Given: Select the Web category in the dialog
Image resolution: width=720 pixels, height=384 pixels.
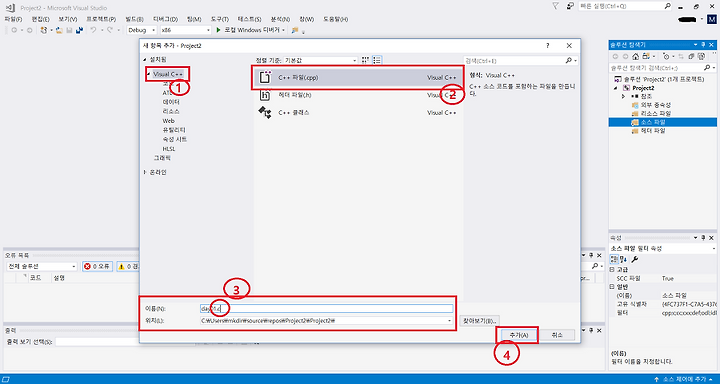Looking at the screenshot, I should (168, 121).
